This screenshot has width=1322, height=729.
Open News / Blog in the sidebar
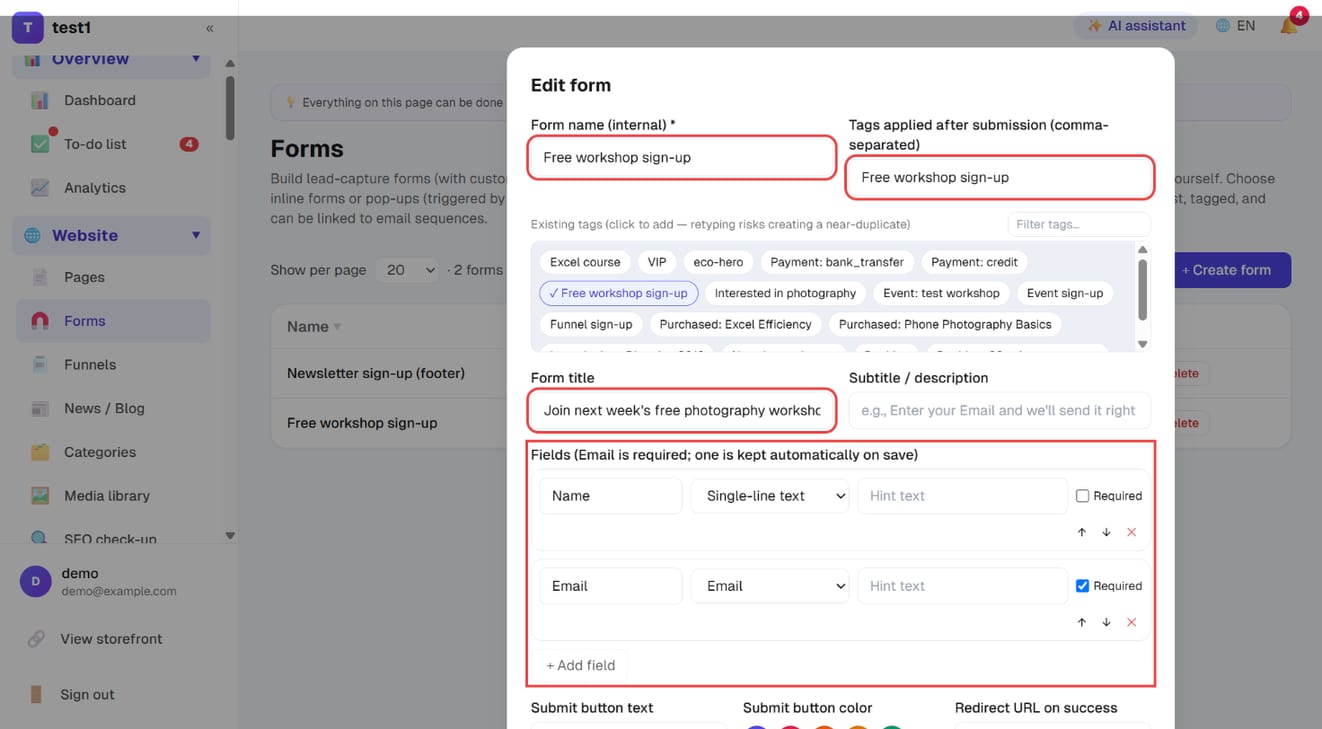112,408
